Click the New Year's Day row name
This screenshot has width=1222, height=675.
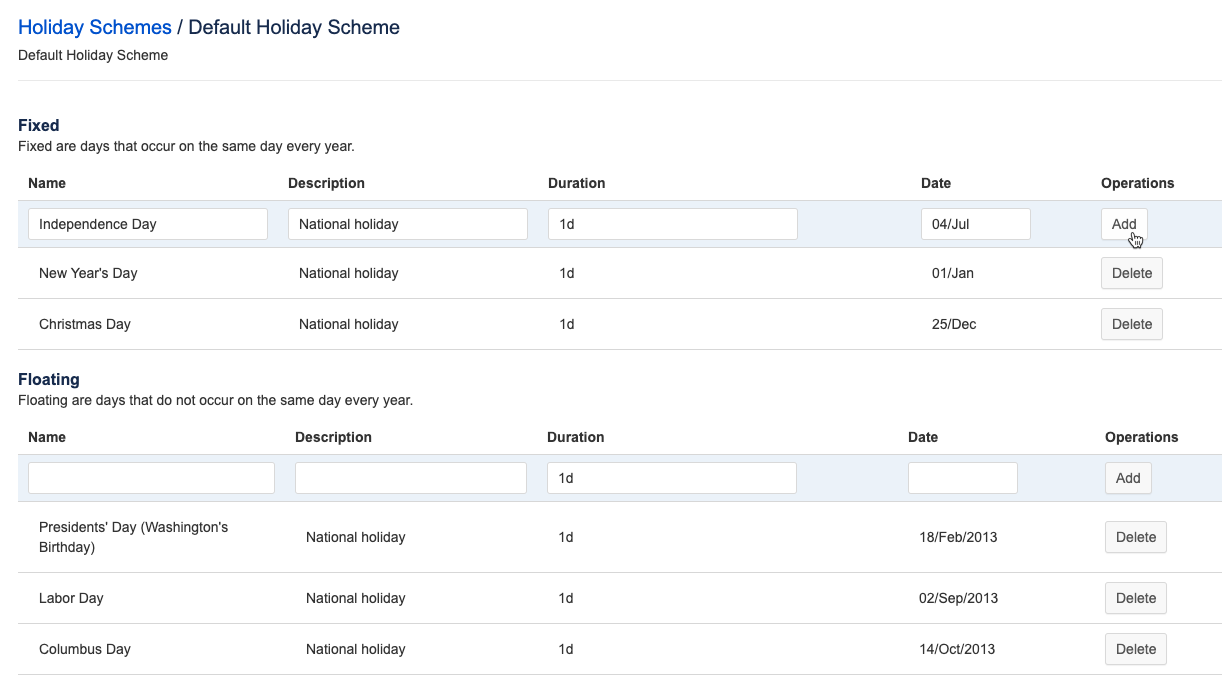click(88, 273)
